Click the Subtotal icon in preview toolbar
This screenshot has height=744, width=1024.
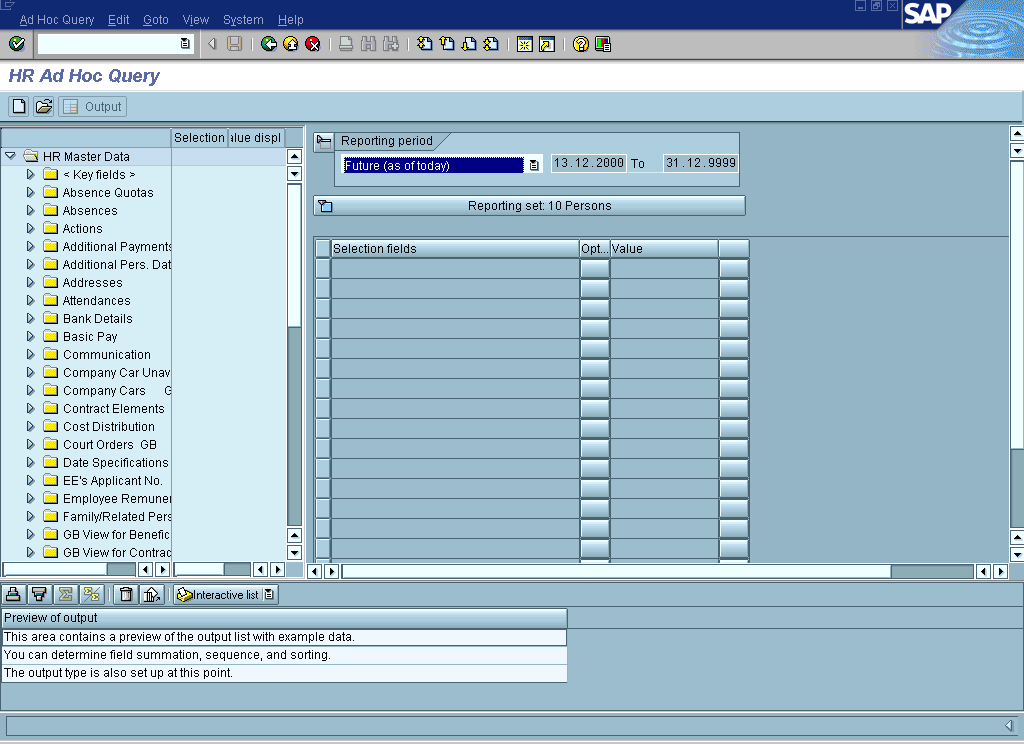[x=91, y=594]
